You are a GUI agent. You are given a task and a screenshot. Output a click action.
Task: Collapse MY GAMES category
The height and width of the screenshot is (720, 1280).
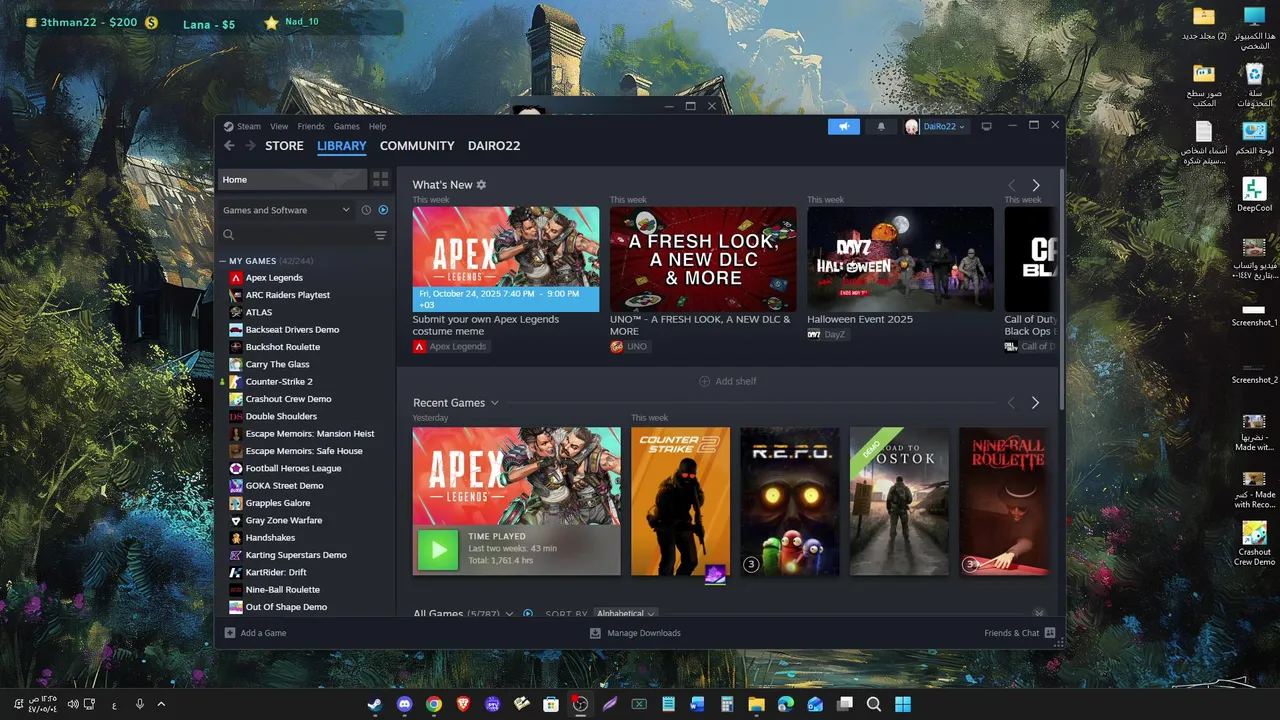pyautogui.click(x=222, y=261)
